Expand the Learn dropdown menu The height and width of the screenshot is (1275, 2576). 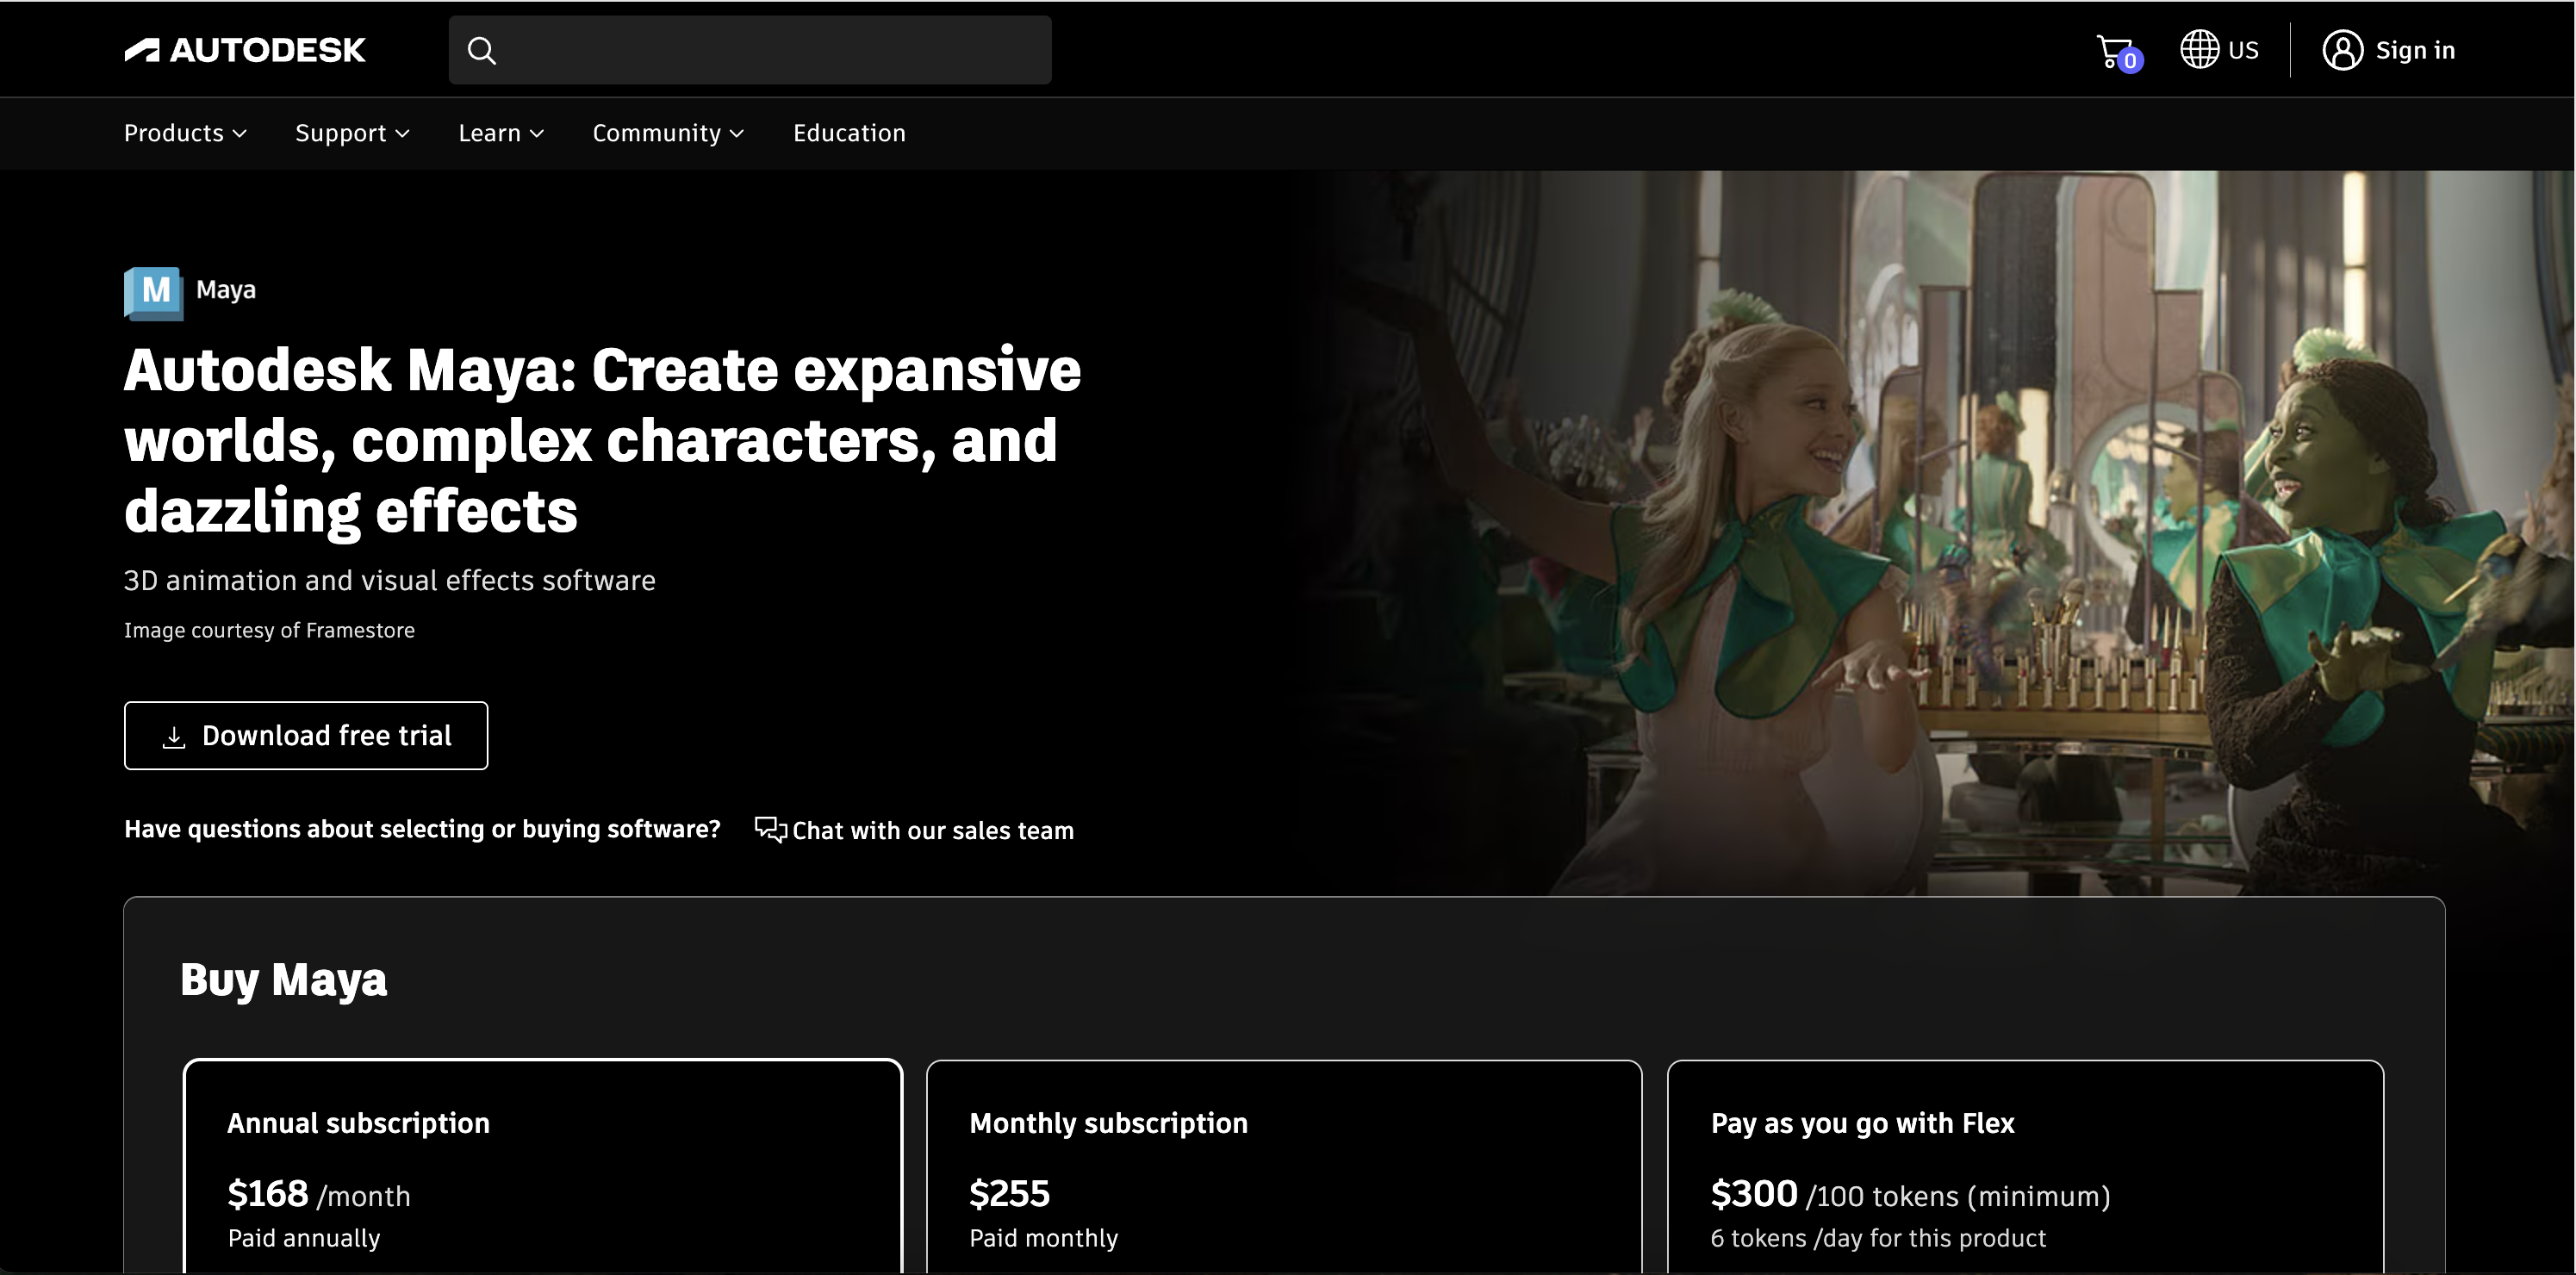[501, 133]
